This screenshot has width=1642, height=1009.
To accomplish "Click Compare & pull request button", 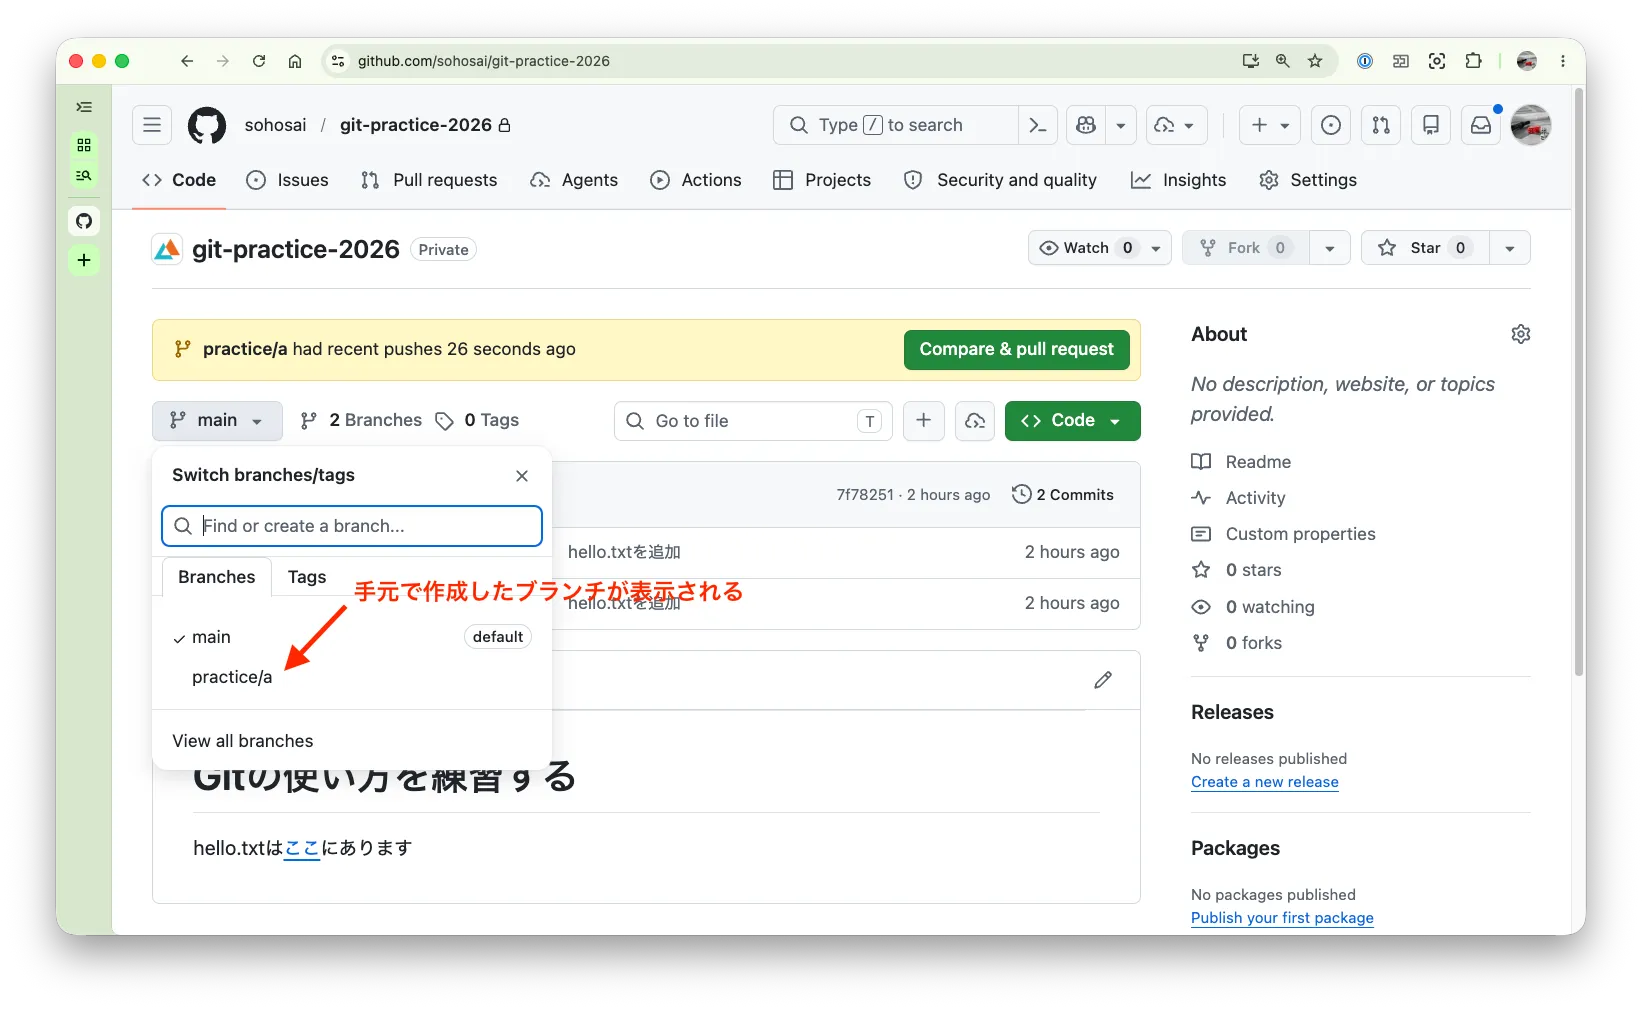I will (1016, 349).
